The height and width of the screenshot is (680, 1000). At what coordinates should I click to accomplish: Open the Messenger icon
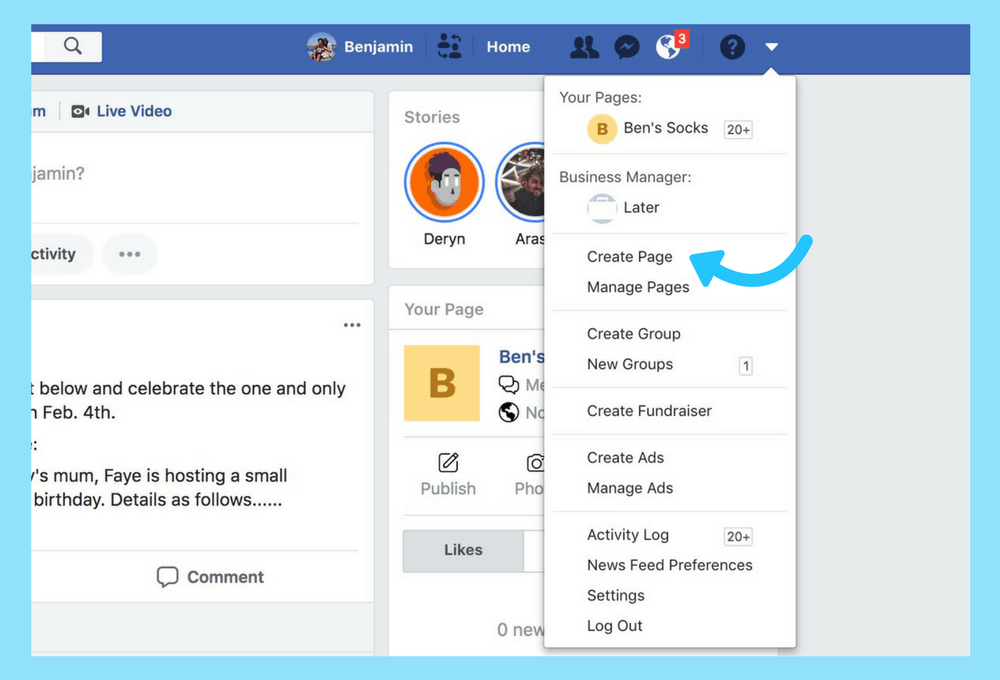click(627, 47)
